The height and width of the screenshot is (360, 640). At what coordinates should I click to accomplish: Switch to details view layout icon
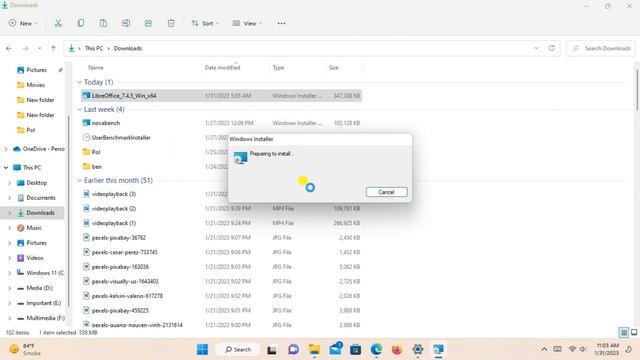623,333
